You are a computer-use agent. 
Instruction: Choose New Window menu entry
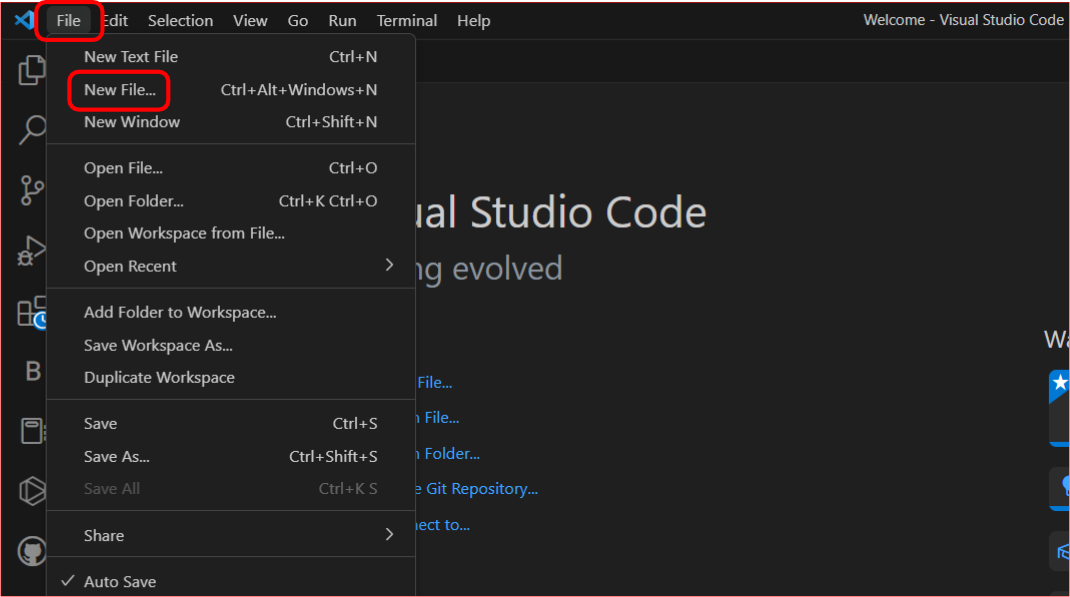(x=231, y=121)
